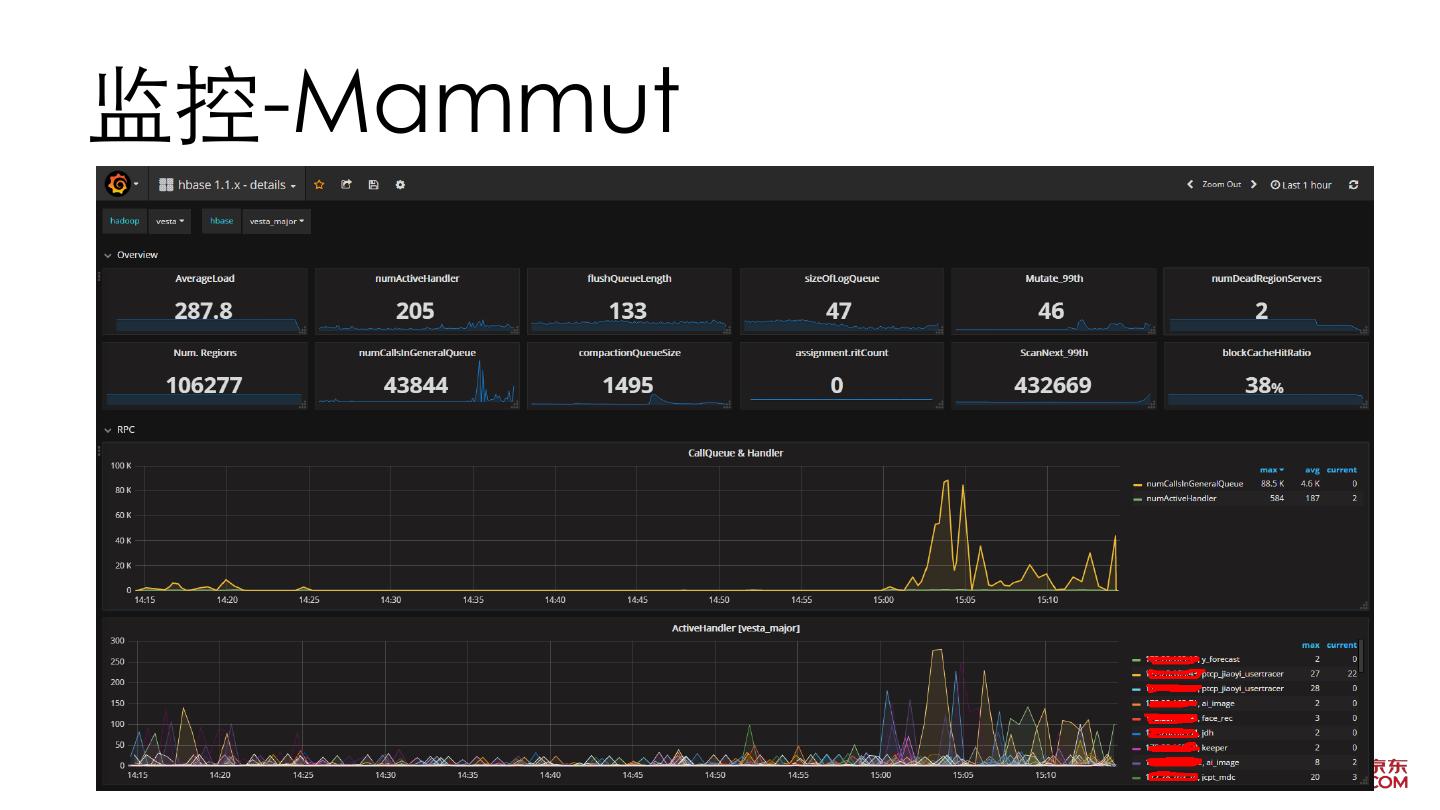Collapse the RPC row
The width and height of the screenshot is (1440, 810).
coord(120,430)
